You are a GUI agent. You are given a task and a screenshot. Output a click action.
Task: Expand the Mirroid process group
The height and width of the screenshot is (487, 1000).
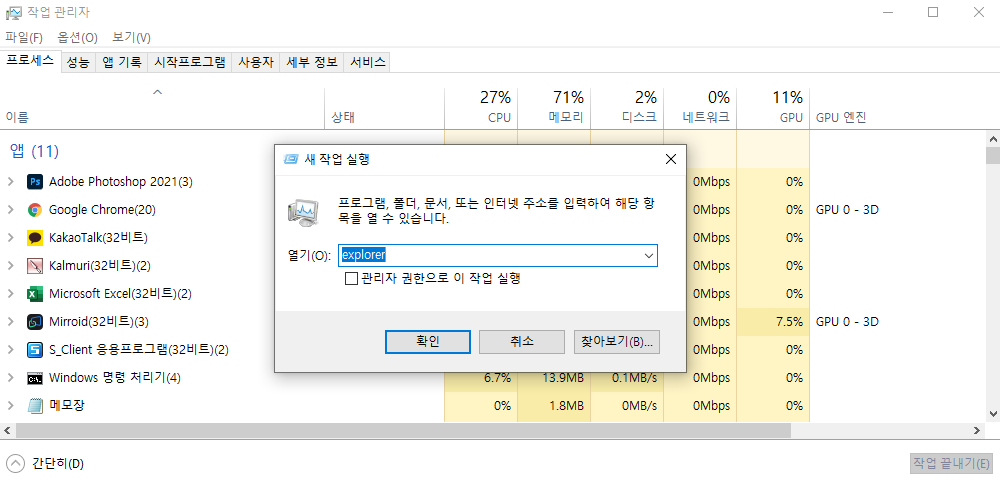10,322
